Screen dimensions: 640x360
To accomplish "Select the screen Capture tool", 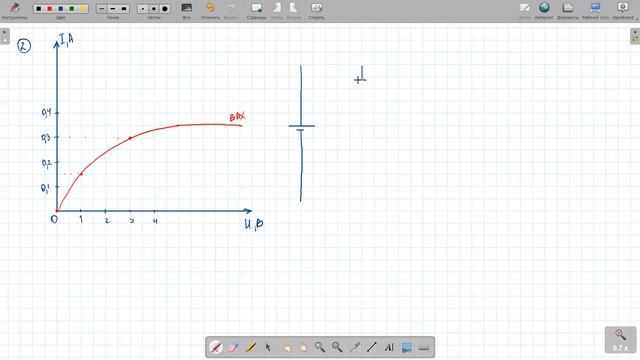I will [x=407, y=347].
